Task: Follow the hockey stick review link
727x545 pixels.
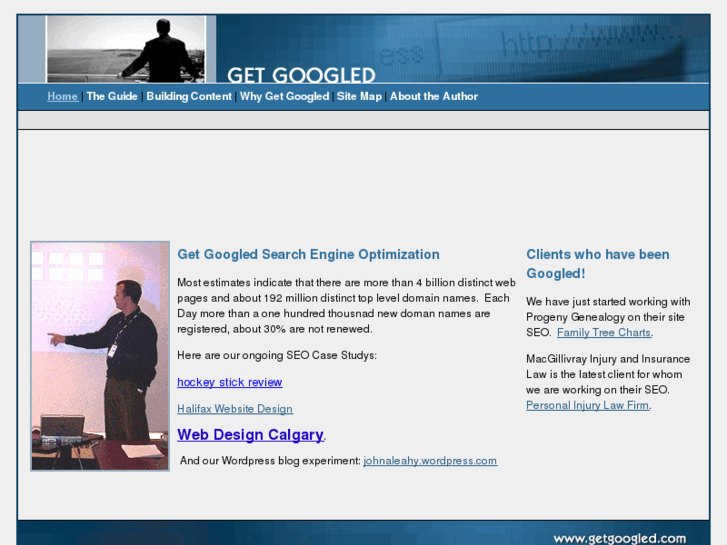Action: [x=230, y=382]
